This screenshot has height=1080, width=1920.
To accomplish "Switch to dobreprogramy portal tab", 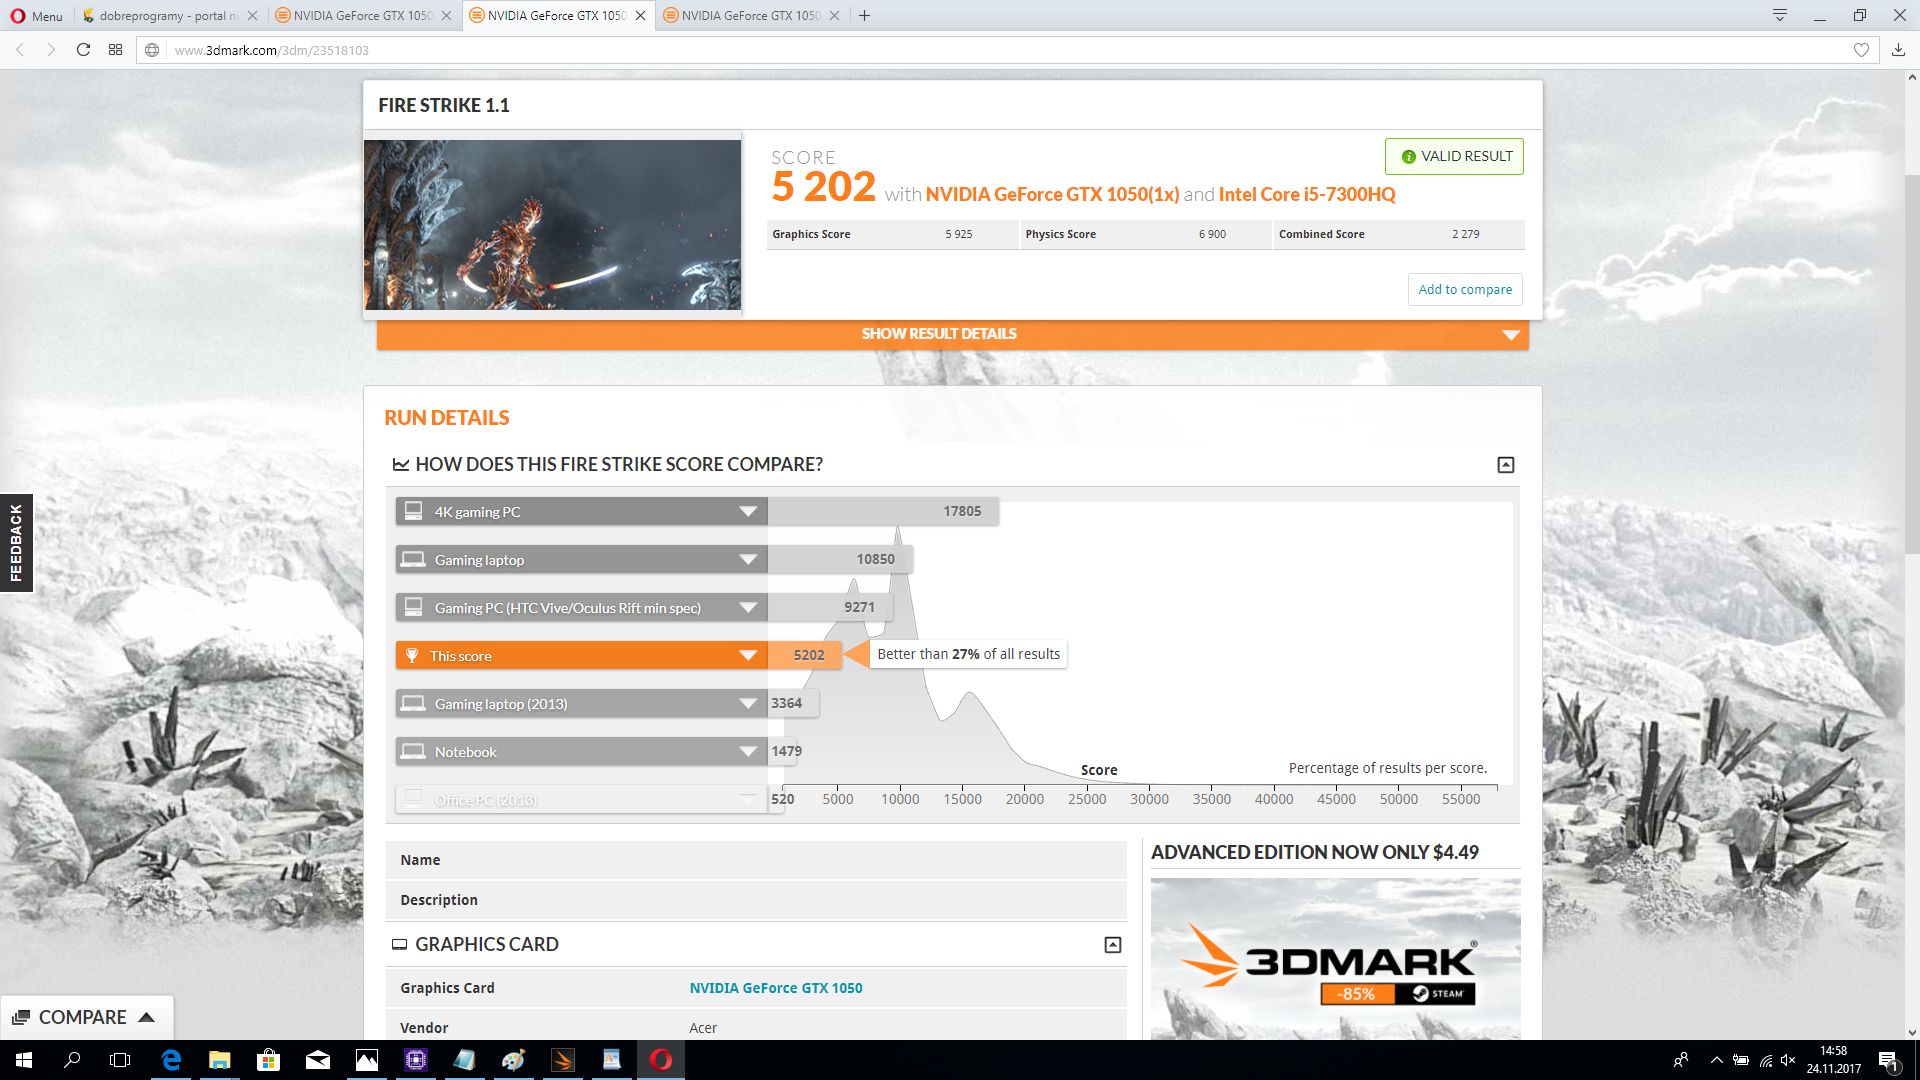I will [165, 15].
